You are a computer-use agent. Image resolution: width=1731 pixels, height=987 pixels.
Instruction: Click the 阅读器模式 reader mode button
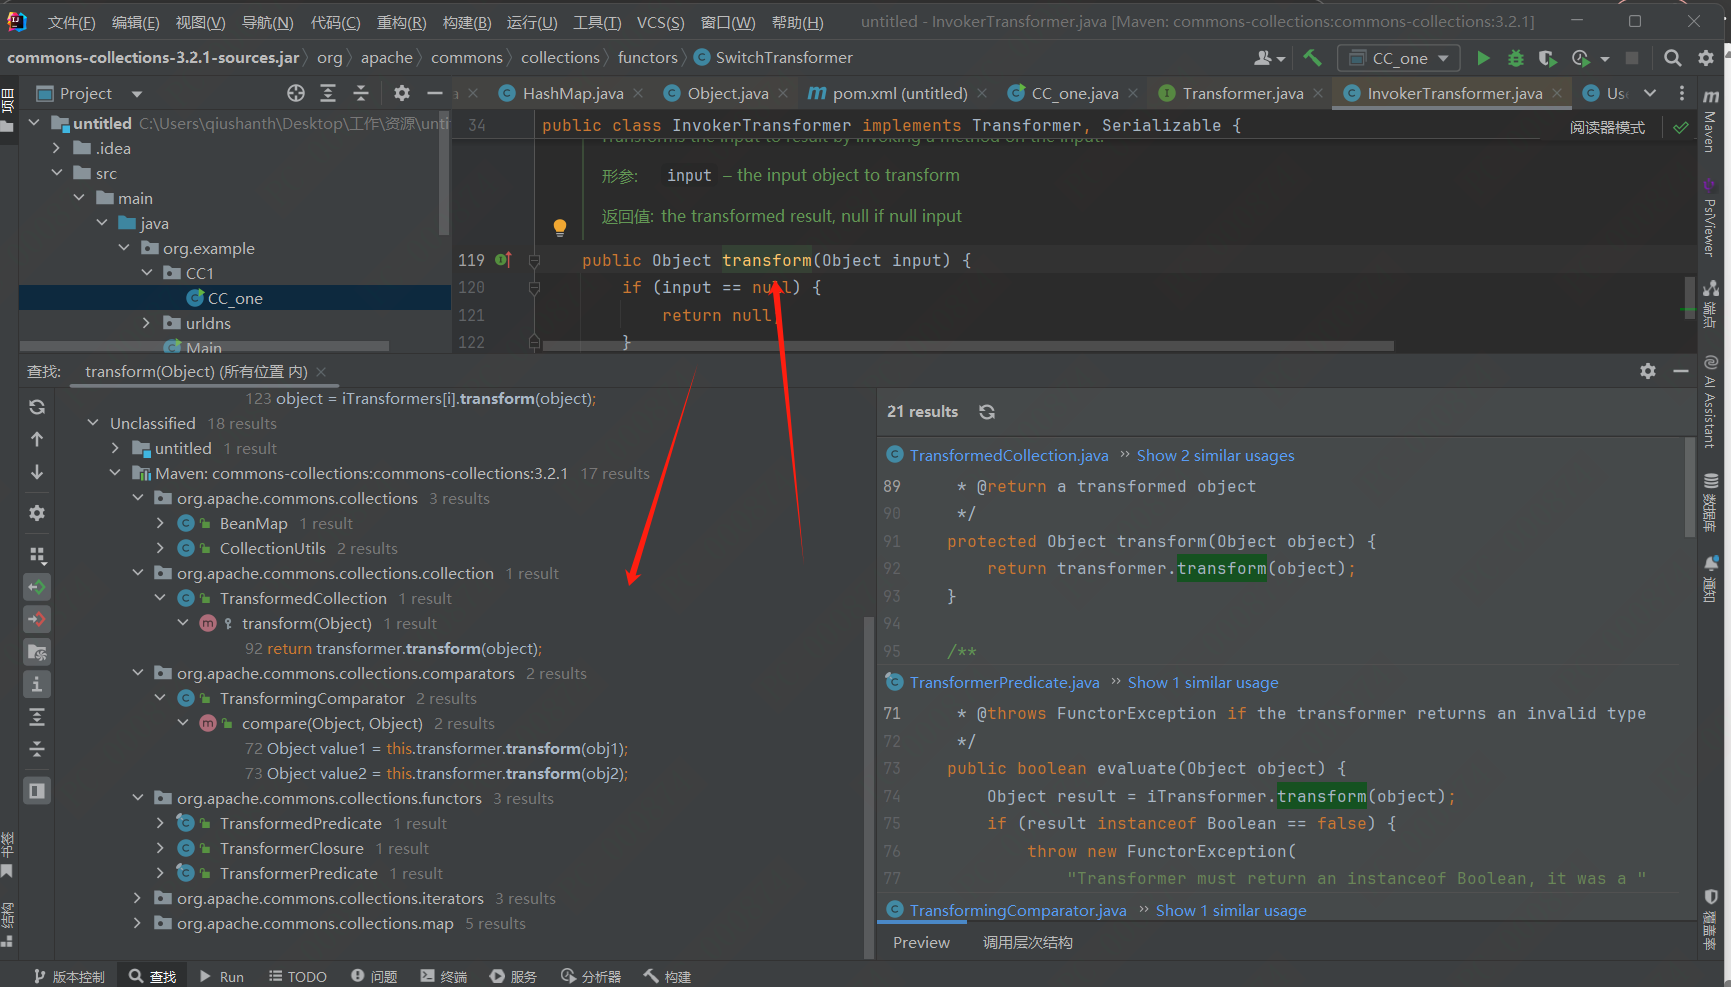point(1607,127)
